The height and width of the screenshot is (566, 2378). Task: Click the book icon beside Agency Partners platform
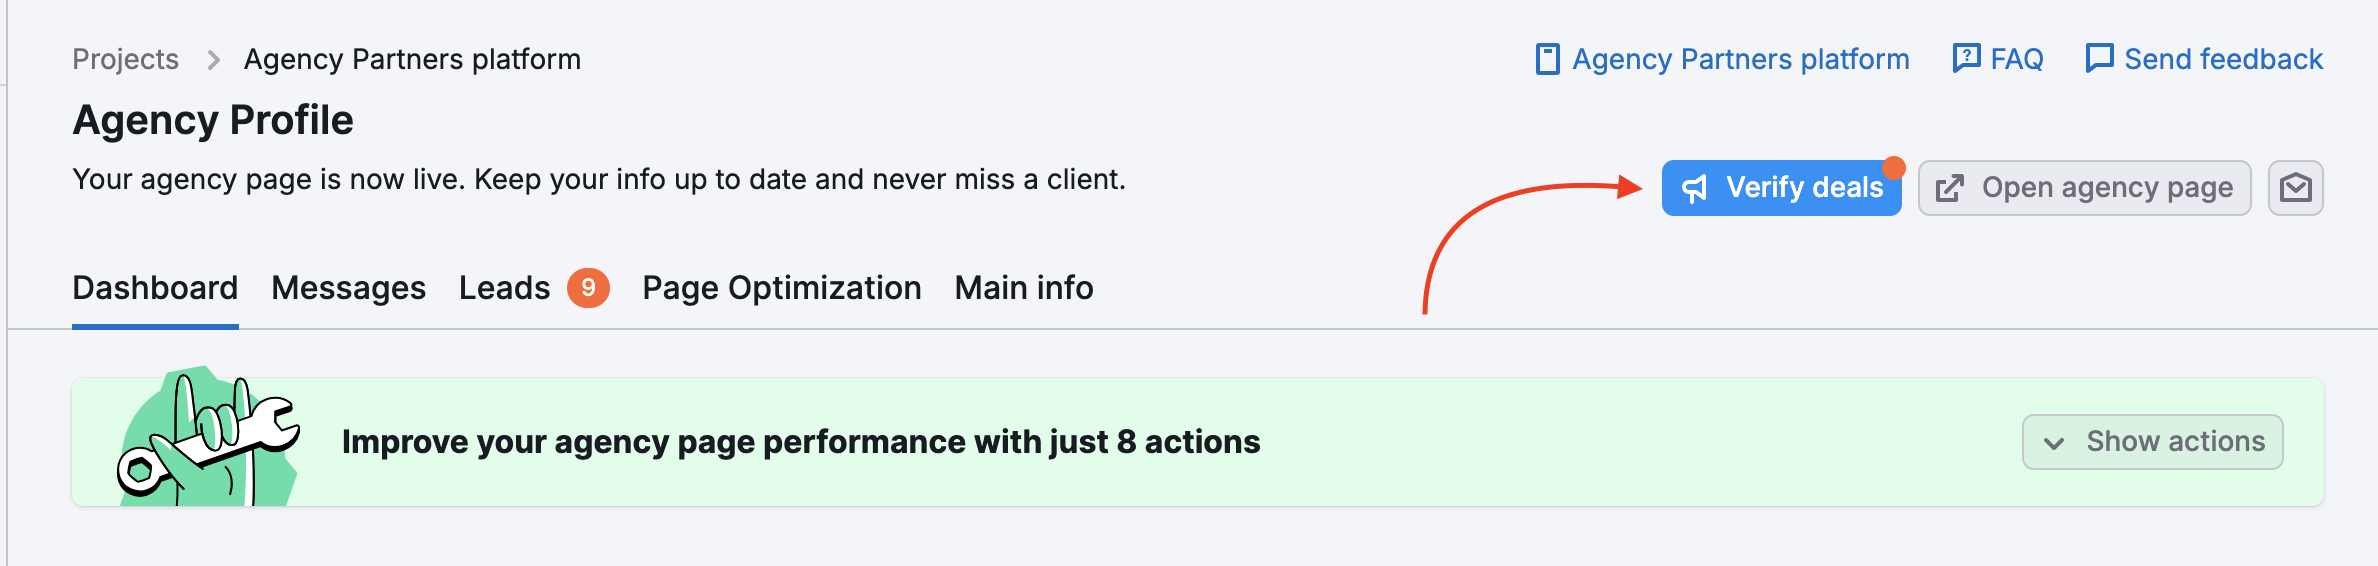point(1547,59)
